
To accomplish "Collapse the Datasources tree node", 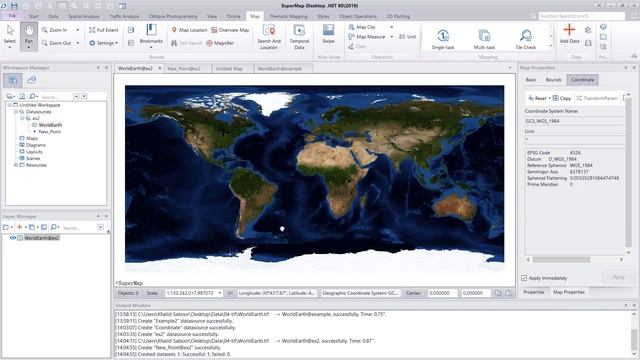I will (x=16, y=111).
